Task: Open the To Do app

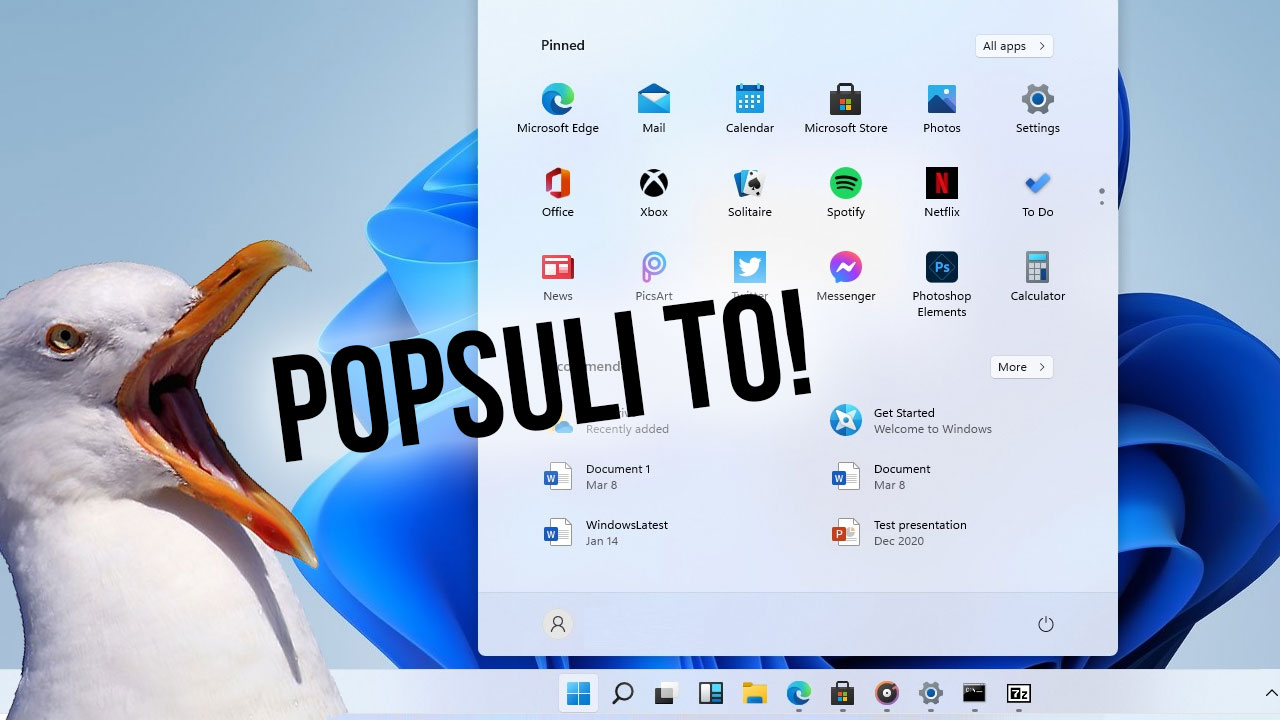Action: click(1038, 193)
